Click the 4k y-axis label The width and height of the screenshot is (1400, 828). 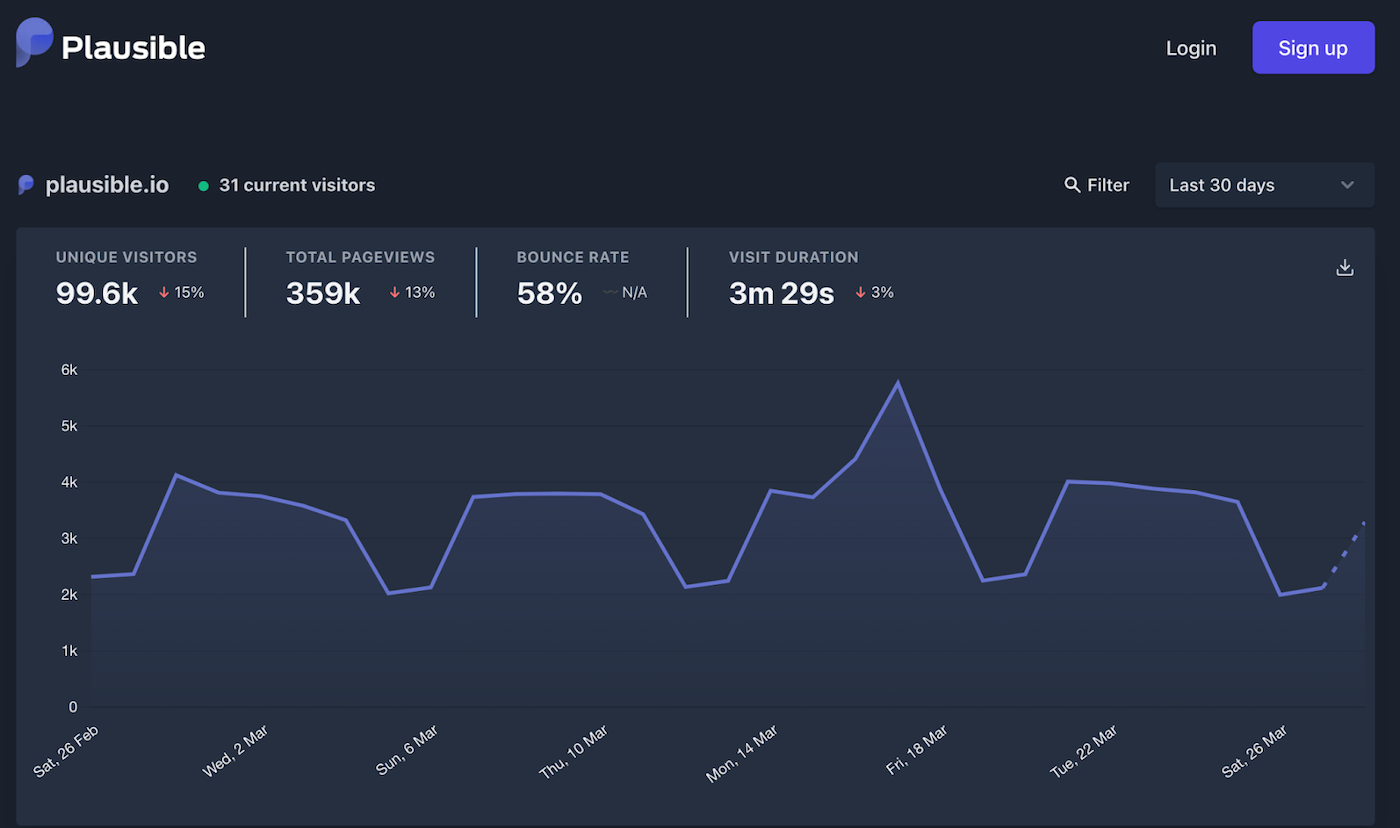pos(69,482)
